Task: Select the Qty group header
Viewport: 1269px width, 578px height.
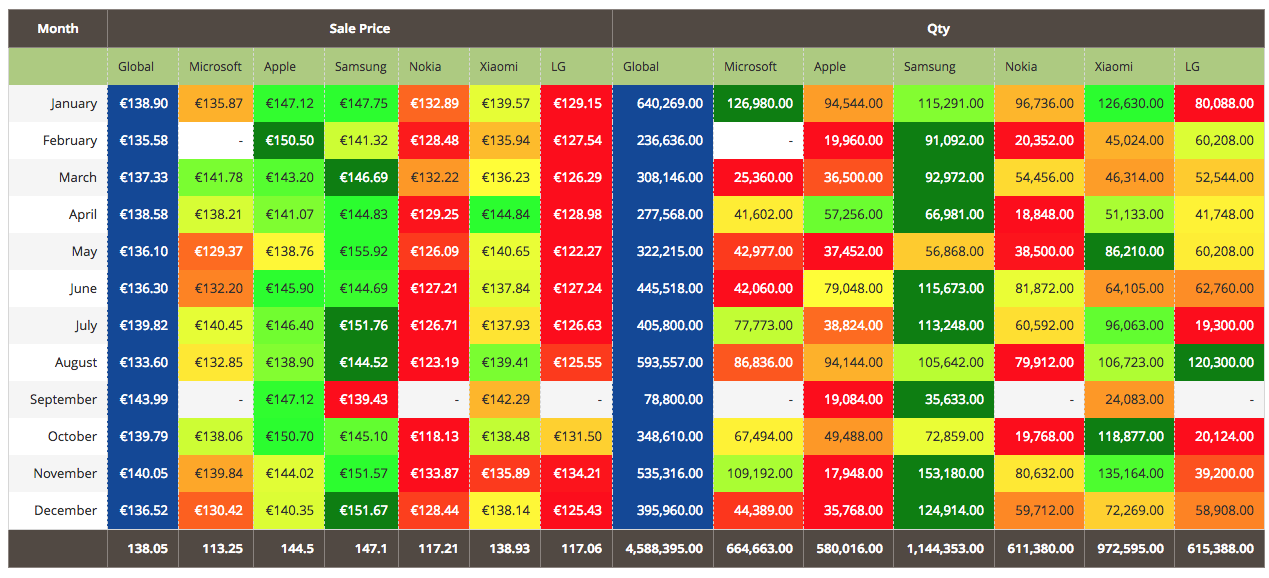Action: pos(938,28)
